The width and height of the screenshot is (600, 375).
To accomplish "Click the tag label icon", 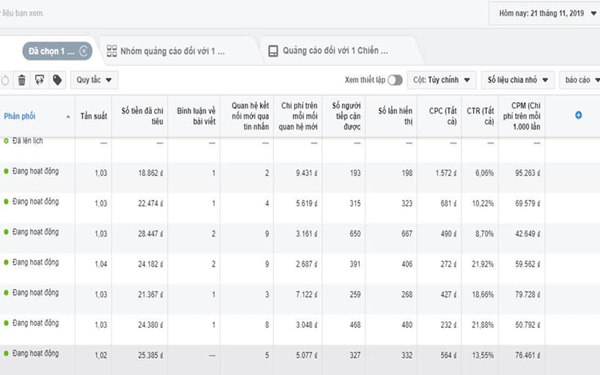I will click(x=57, y=80).
